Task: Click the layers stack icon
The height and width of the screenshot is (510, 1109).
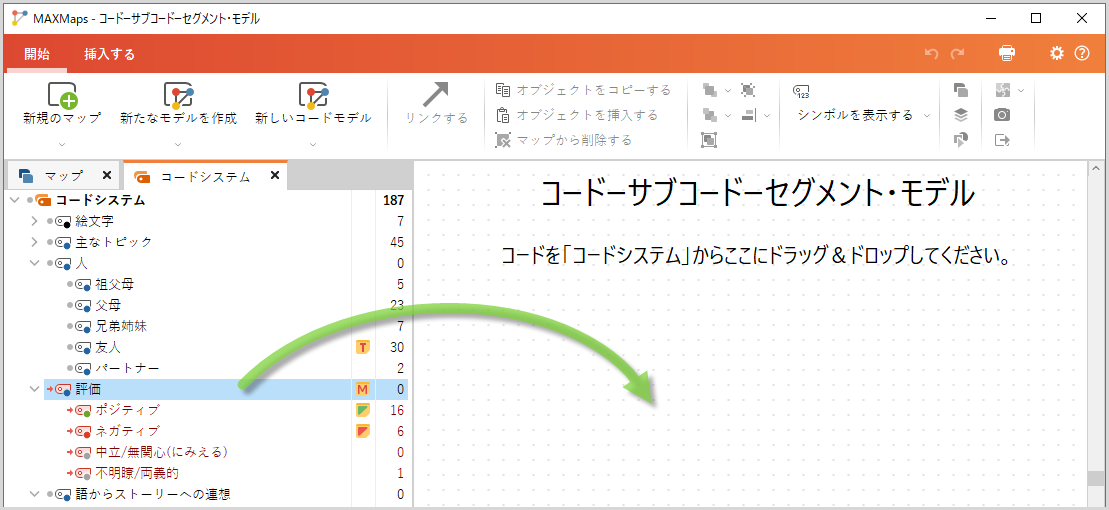Action: click(x=960, y=115)
